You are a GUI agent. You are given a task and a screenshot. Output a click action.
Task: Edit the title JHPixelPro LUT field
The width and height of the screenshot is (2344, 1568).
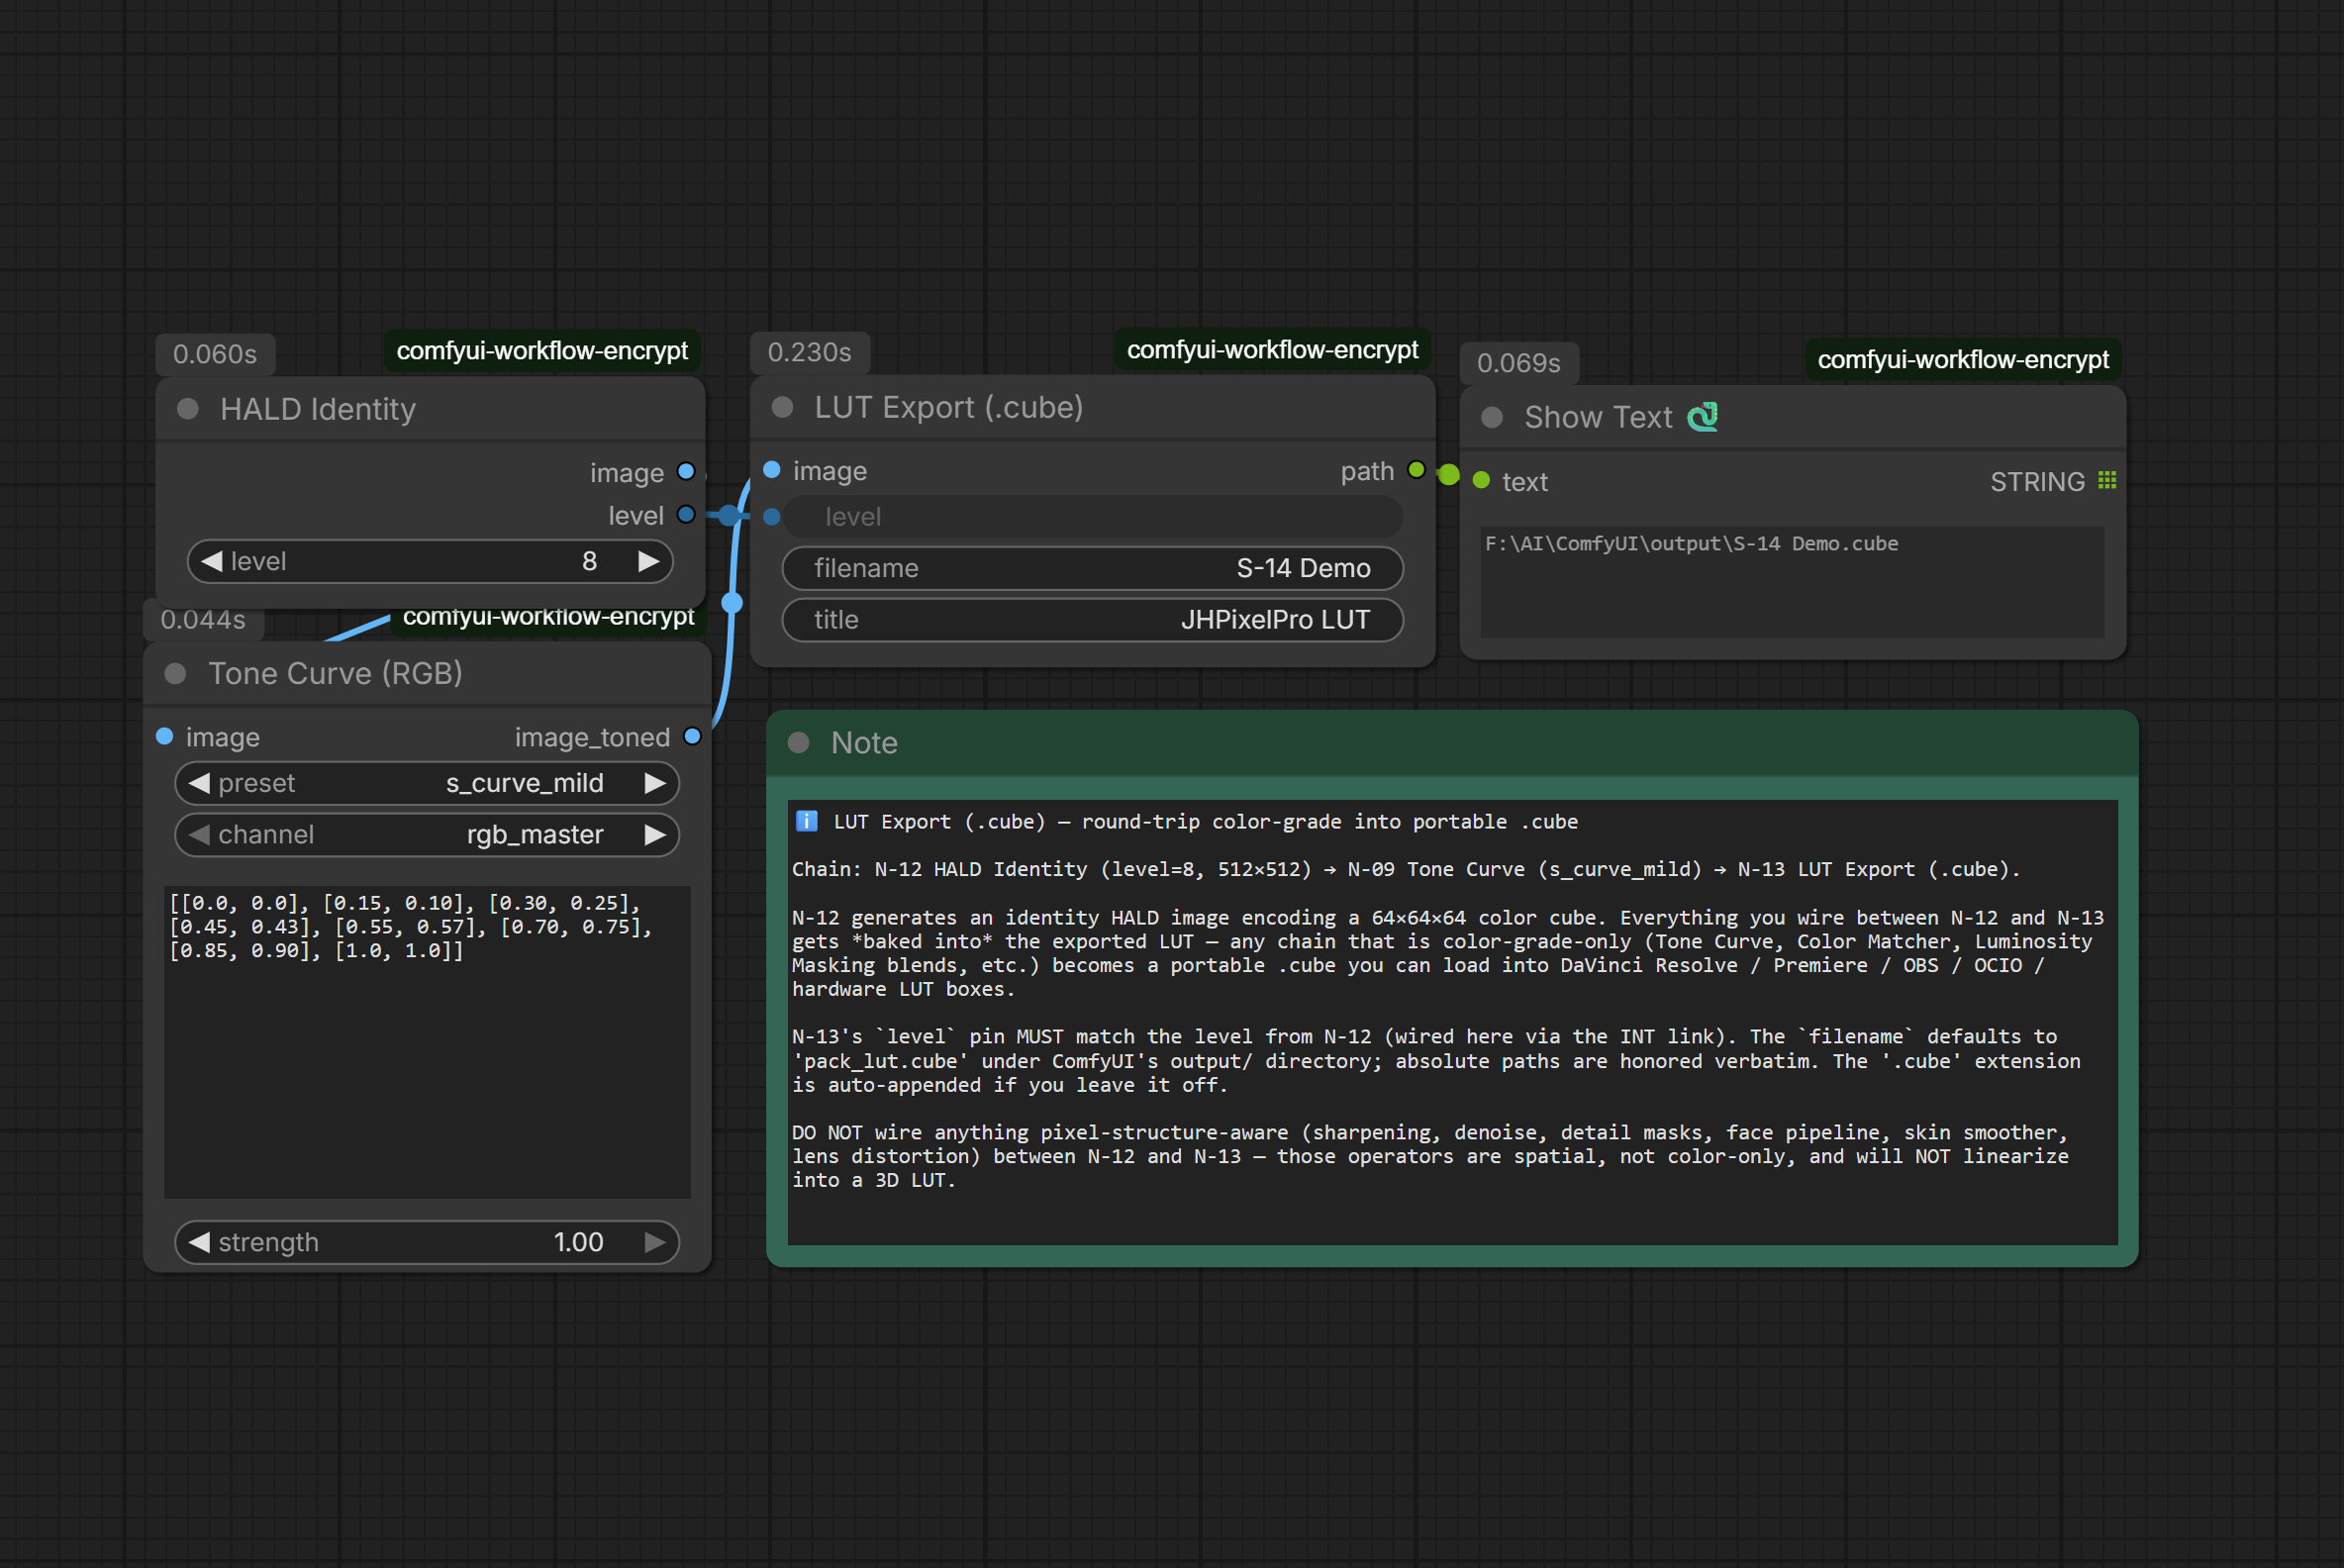tap(1092, 620)
